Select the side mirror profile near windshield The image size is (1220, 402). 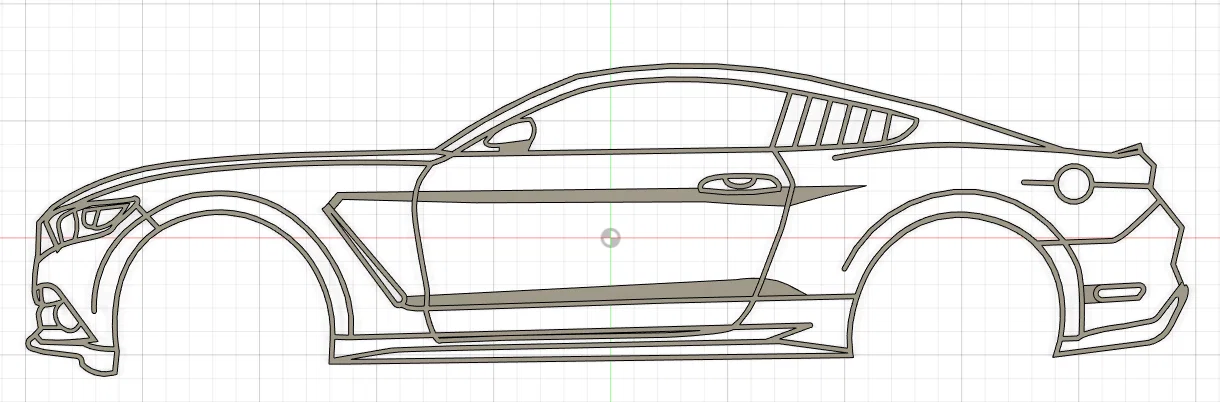[510, 134]
